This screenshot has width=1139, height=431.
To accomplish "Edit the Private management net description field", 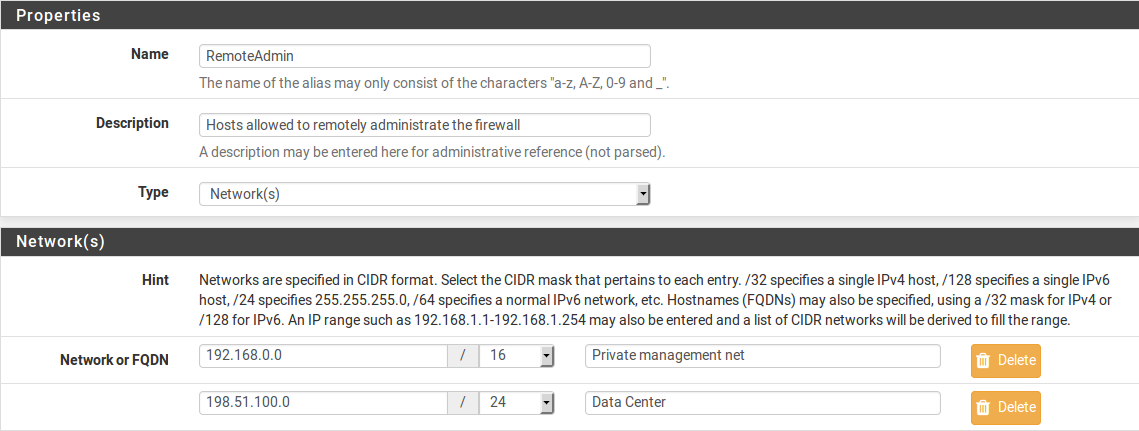I will tap(762, 356).
